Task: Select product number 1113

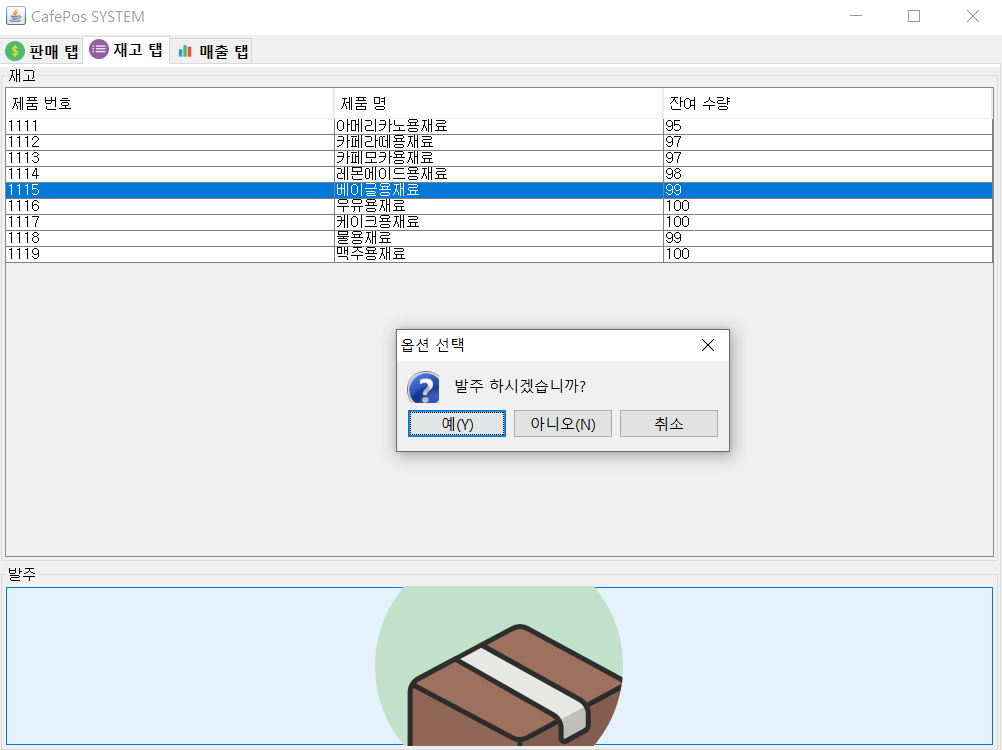Action: click(x=170, y=158)
